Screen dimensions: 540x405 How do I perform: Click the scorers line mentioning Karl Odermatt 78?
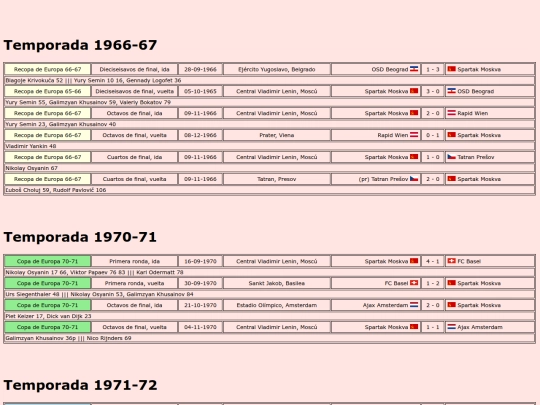270,272
